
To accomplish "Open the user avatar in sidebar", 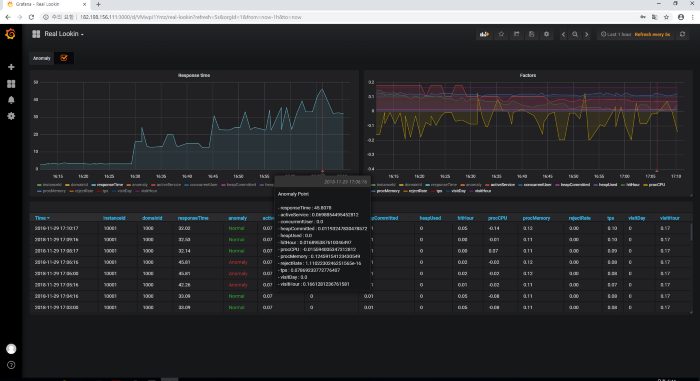I will pyautogui.click(x=11, y=349).
